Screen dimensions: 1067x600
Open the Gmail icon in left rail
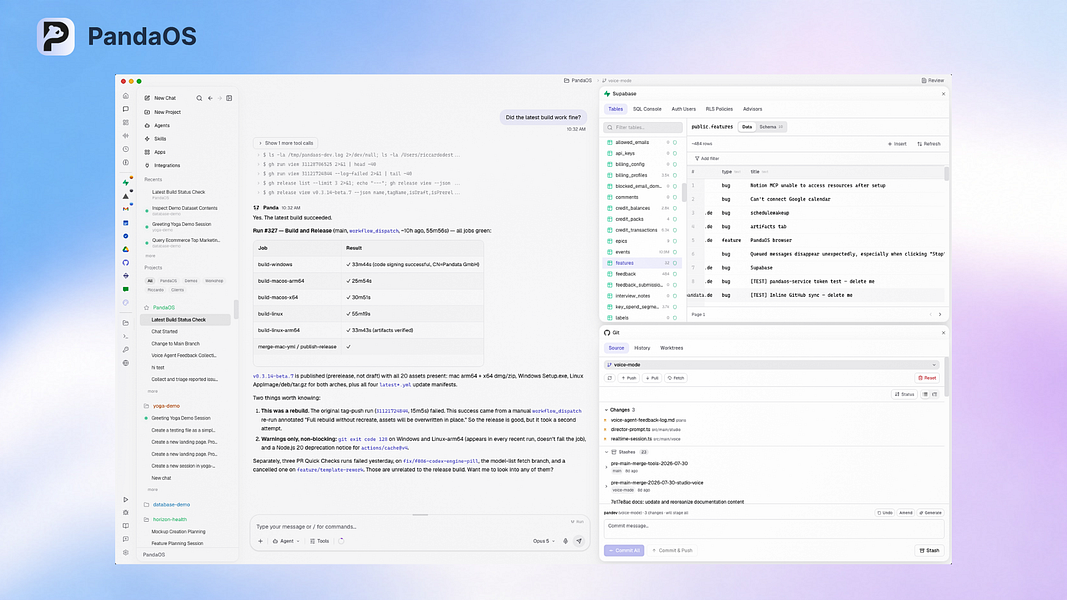125,209
